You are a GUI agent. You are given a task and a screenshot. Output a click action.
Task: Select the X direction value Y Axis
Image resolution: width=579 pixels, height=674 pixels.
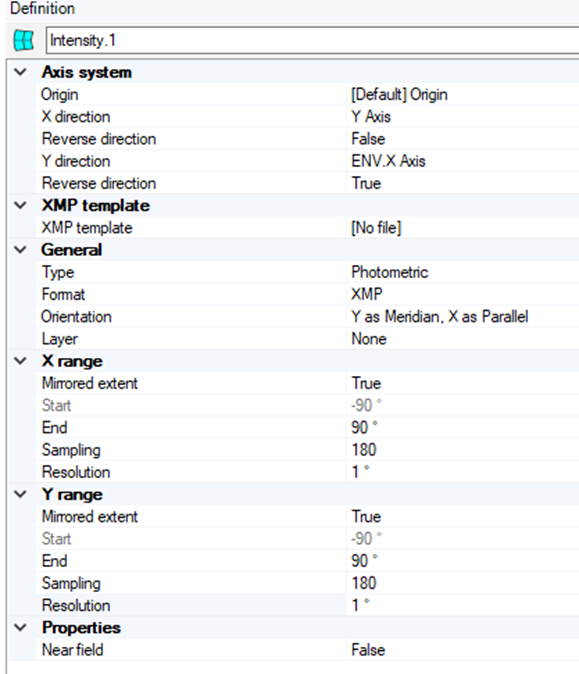click(463, 116)
